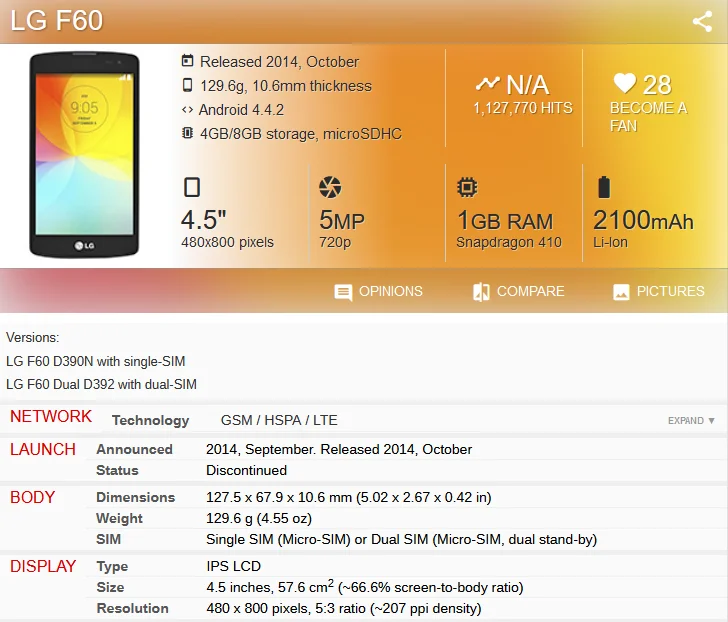728x622 pixels.
Task: Click the Discontinued status value
Action: pyautogui.click(x=247, y=470)
